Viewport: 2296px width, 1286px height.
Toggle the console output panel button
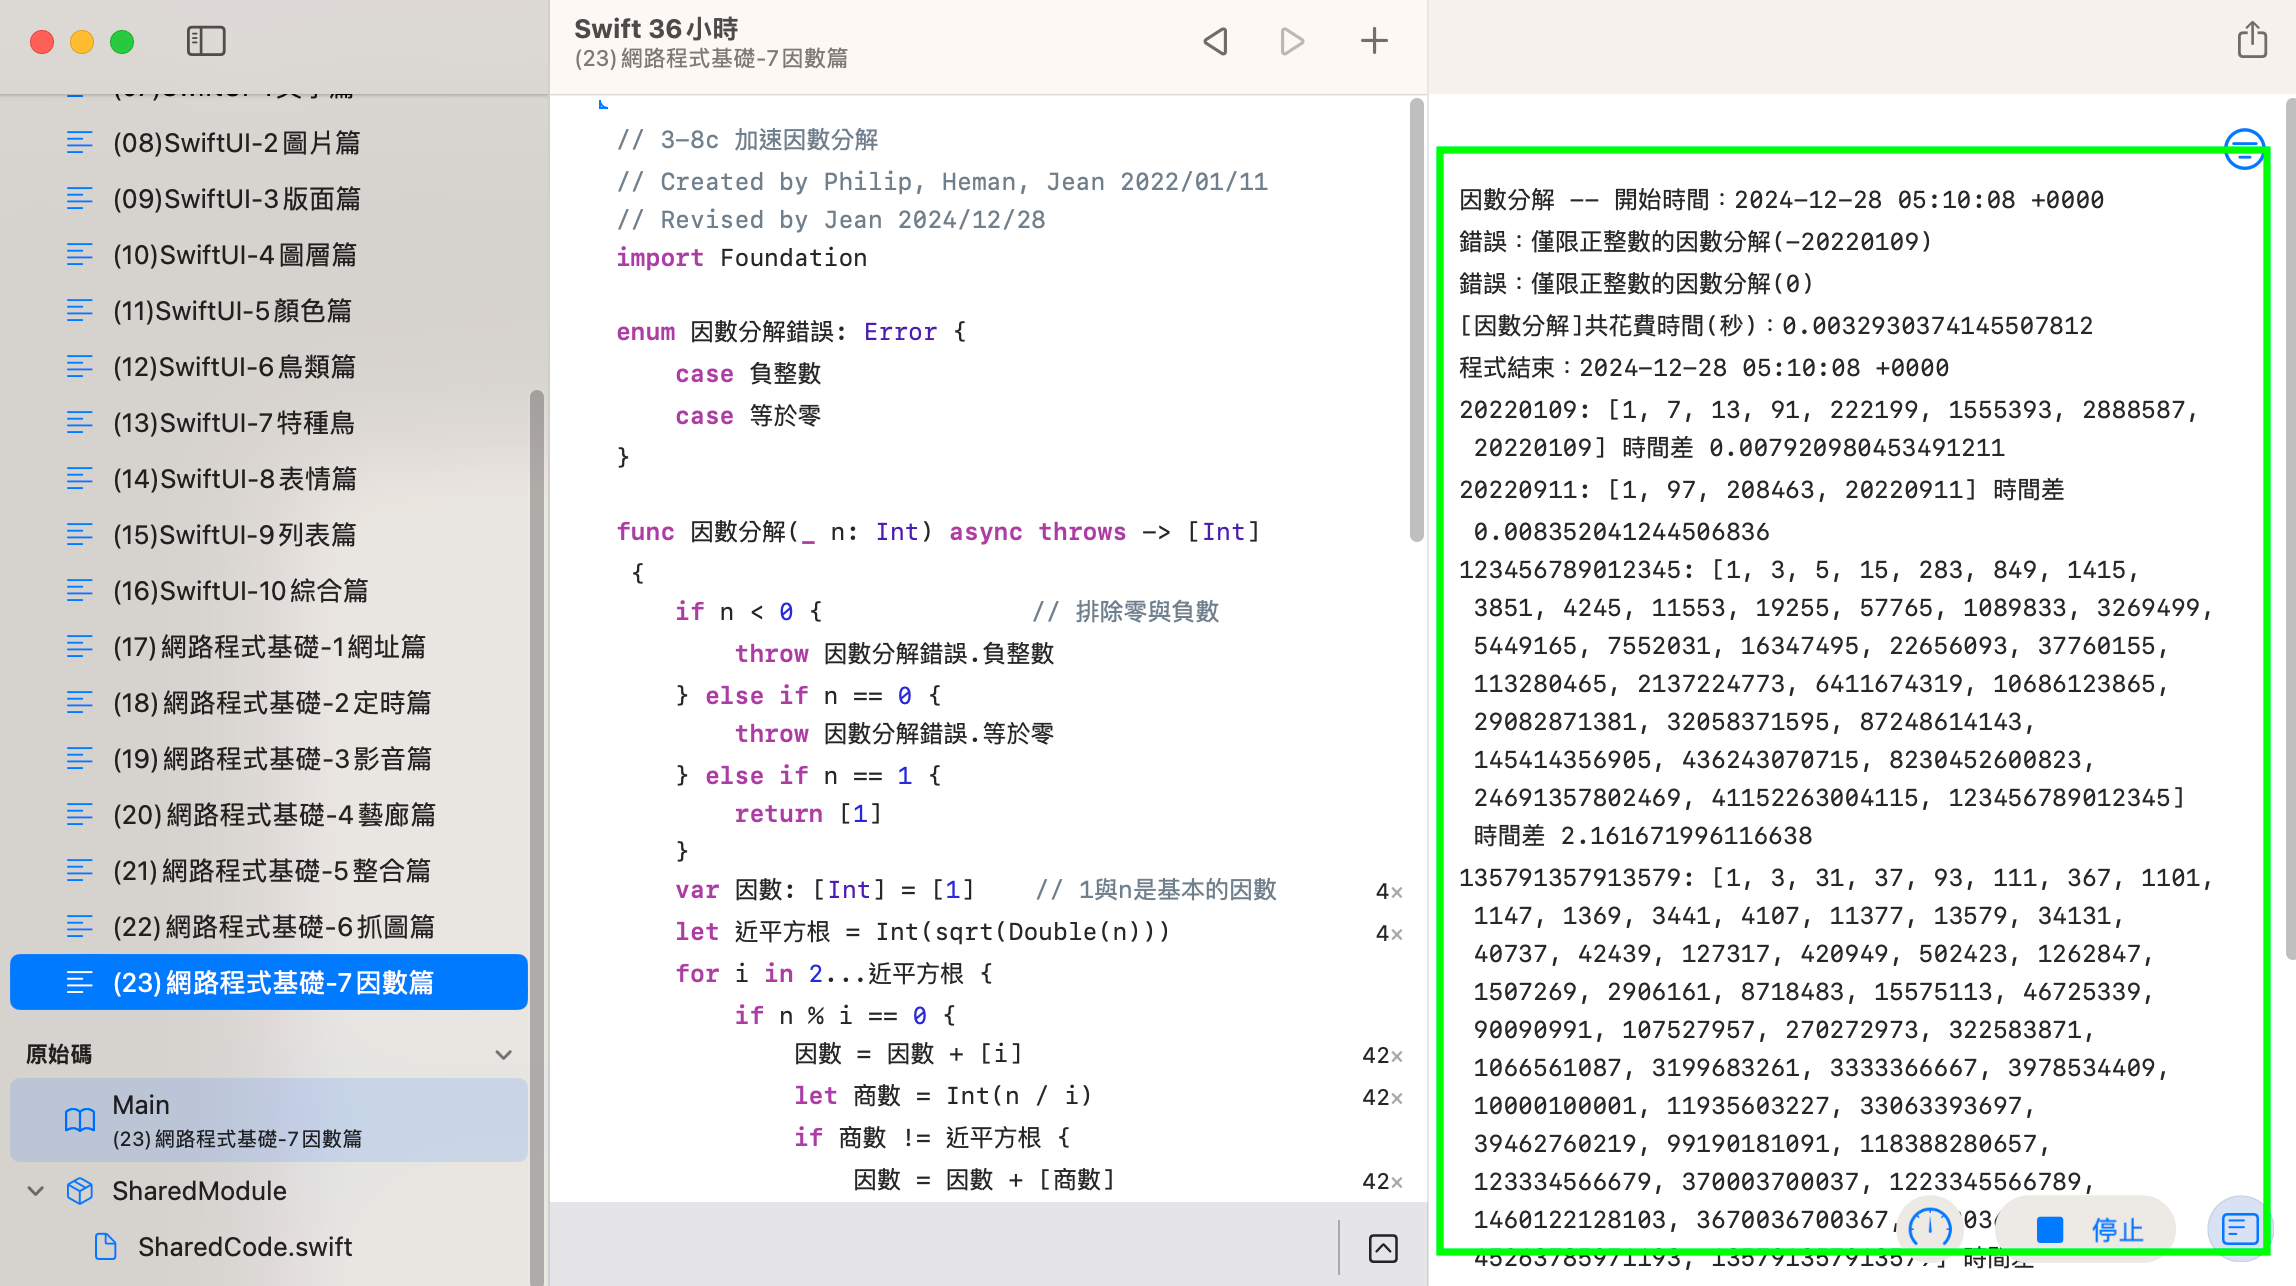point(2239,1228)
